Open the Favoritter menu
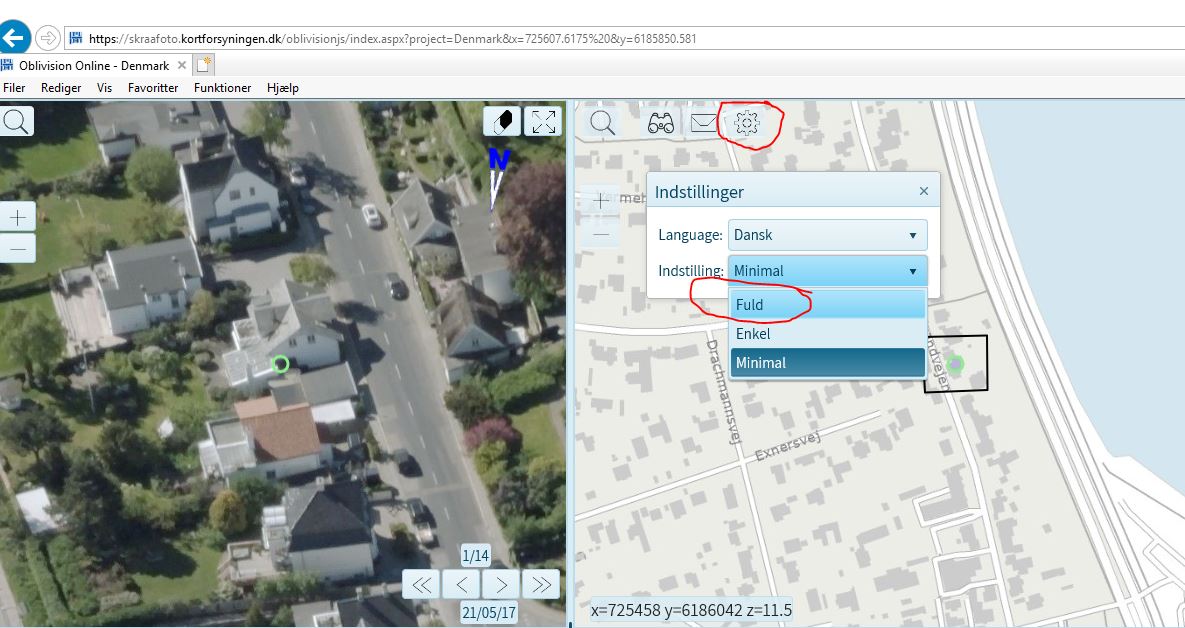The height and width of the screenshot is (628, 1185). (x=153, y=88)
